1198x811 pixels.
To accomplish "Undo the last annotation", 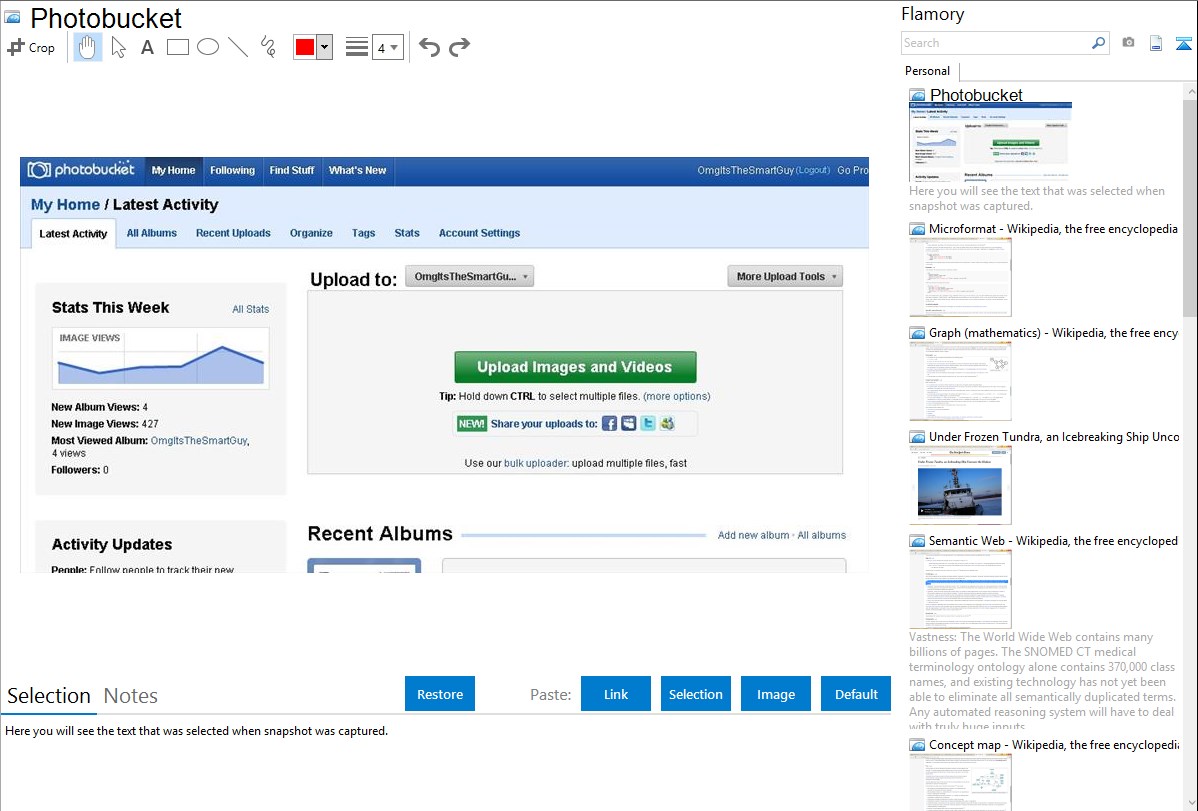I will coord(429,47).
